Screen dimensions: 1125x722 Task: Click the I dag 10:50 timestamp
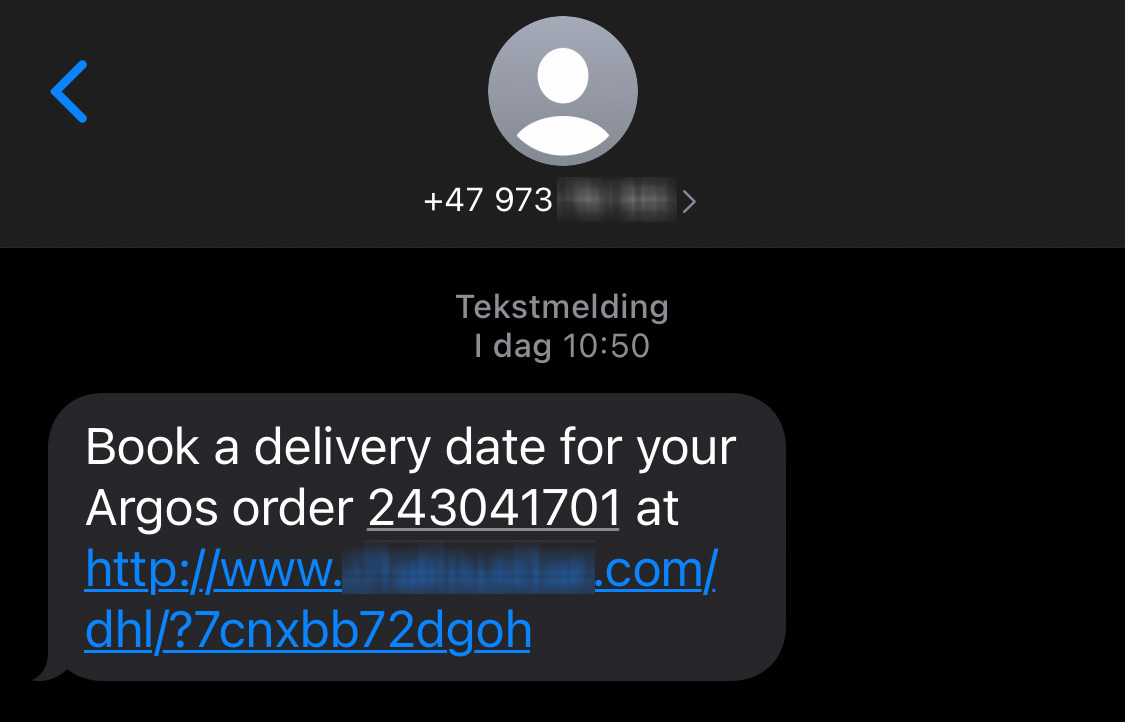(562, 346)
